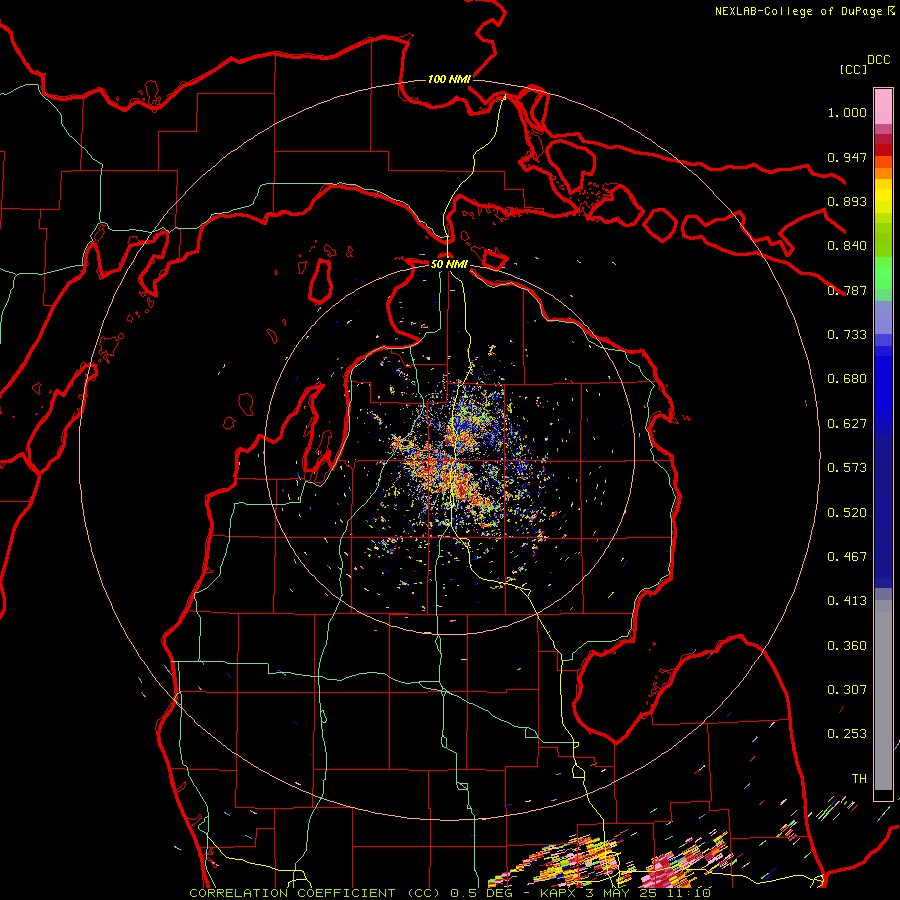Pick the large gray color bar segment
The image size is (900, 900).
(x=883, y=695)
